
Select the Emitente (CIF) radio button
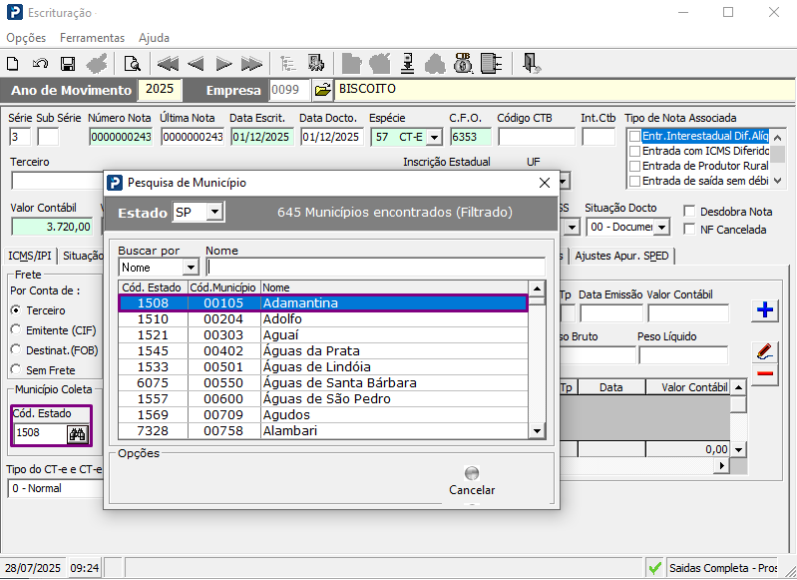15,329
